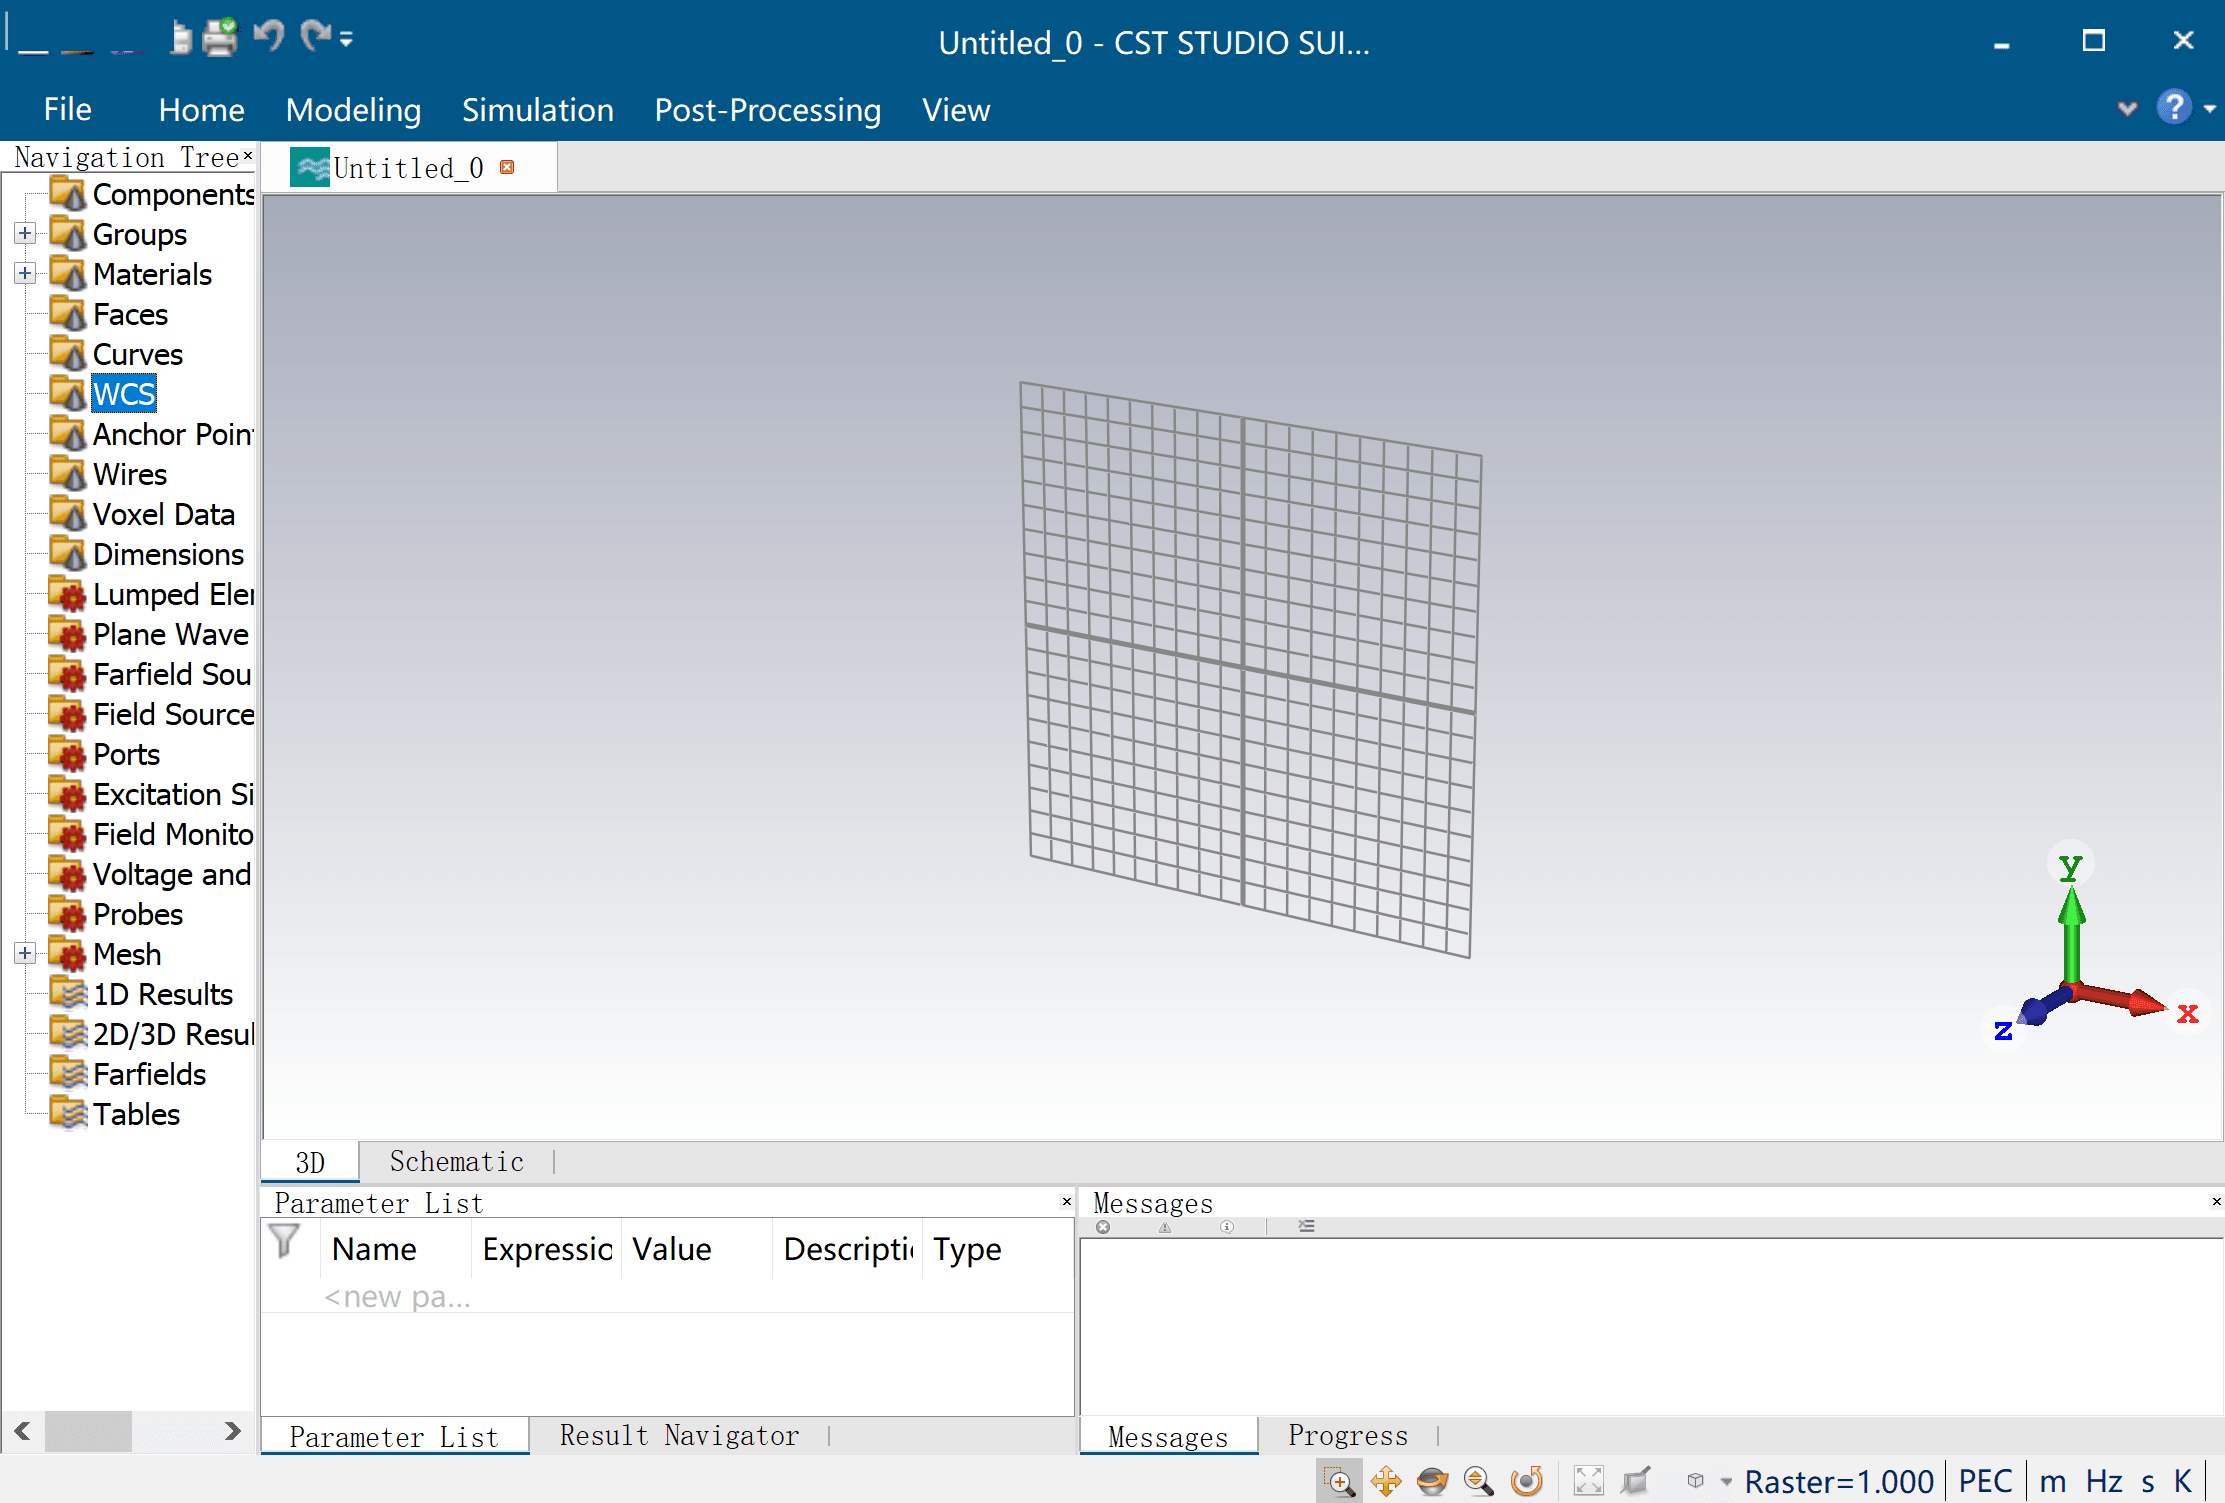
Task: Click the new parameter name field
Action: pos(397,1297)
